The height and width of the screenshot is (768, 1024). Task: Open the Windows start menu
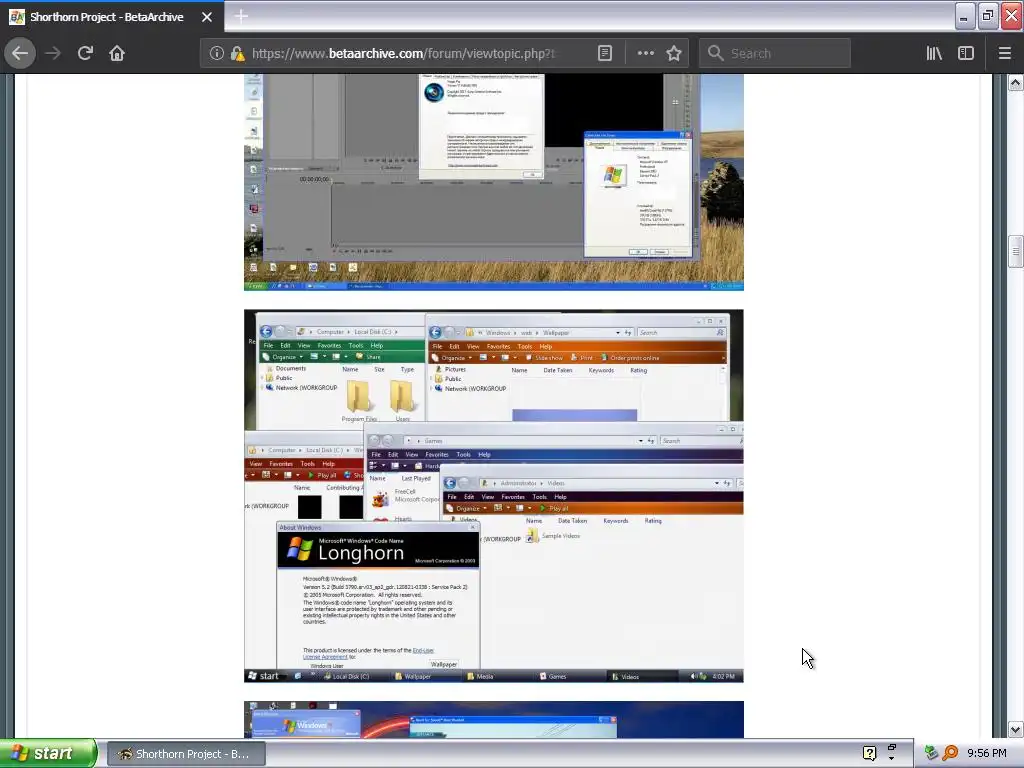click(x=48, y=753)
